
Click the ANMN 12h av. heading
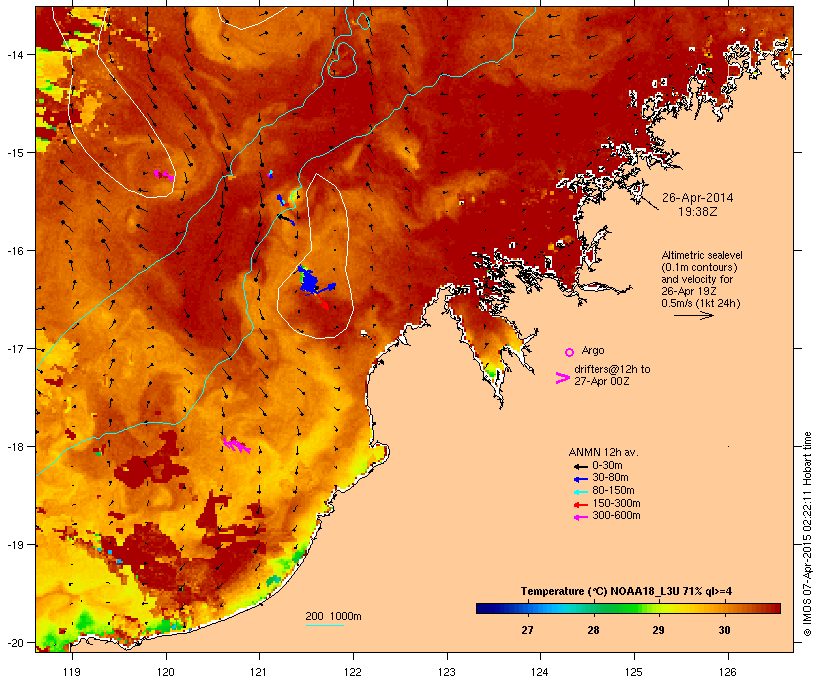[x=603, y=452]
